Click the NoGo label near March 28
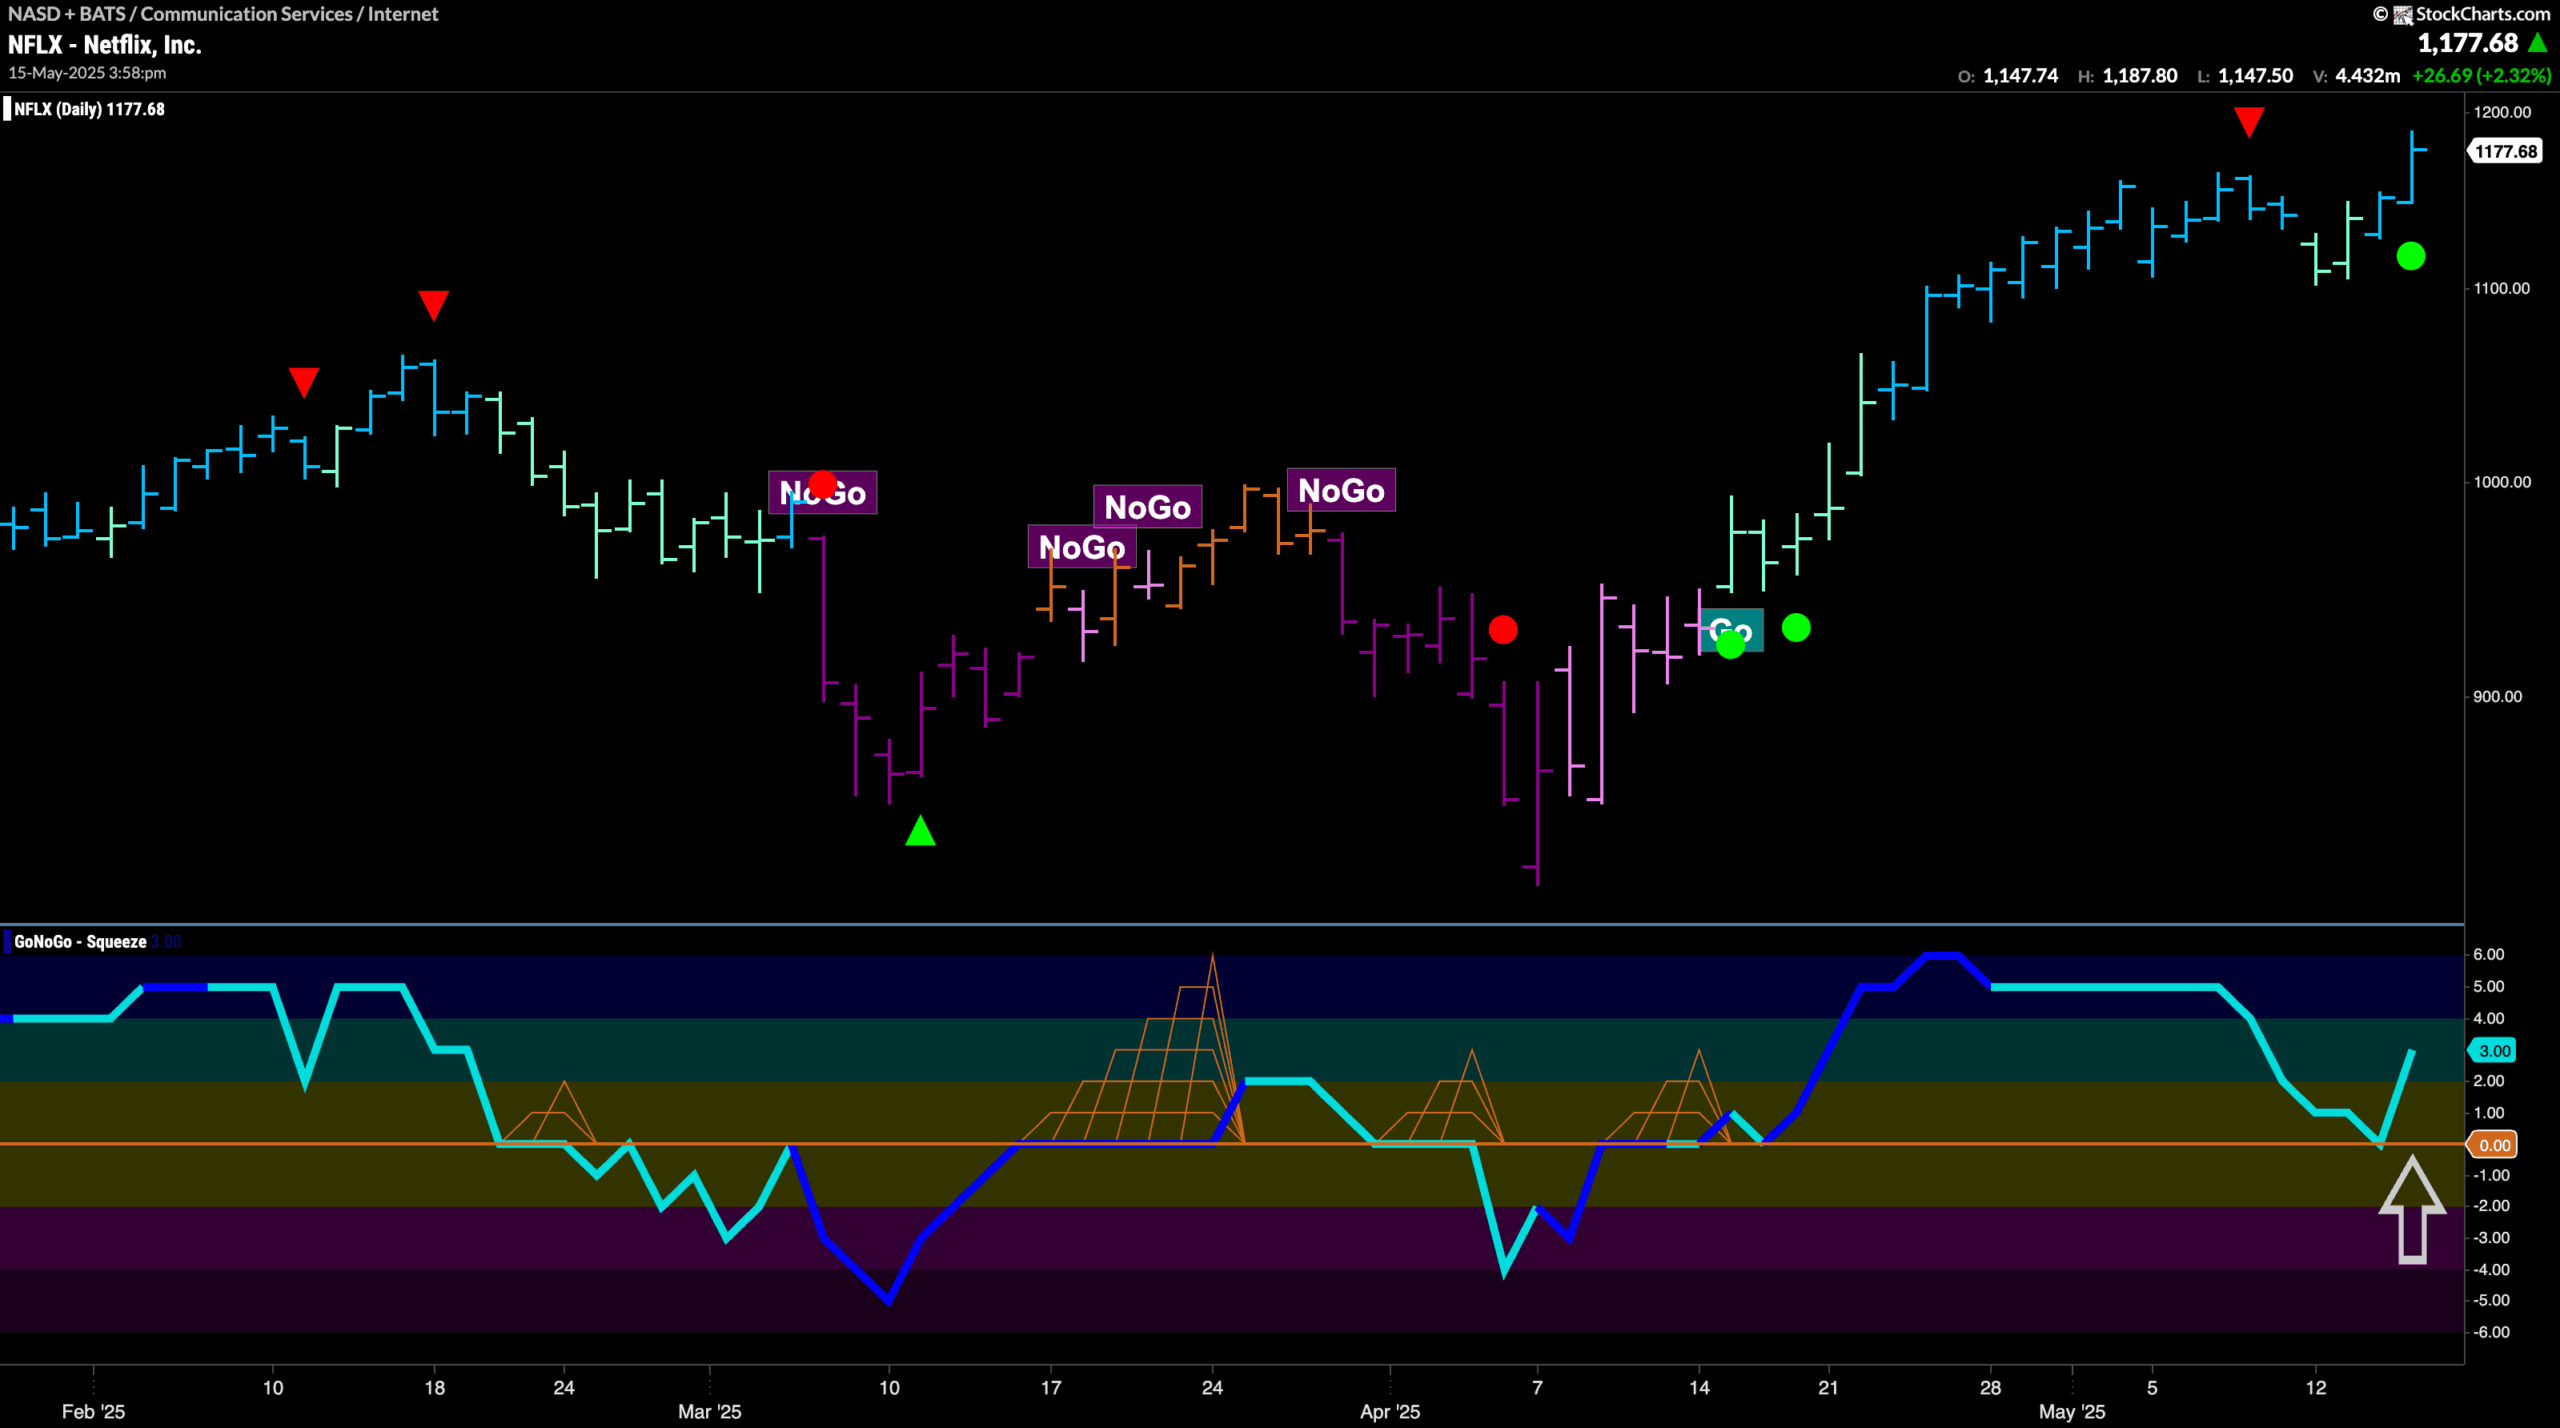This screenshot has width=2560, height=1428. tap(1340, 490)
